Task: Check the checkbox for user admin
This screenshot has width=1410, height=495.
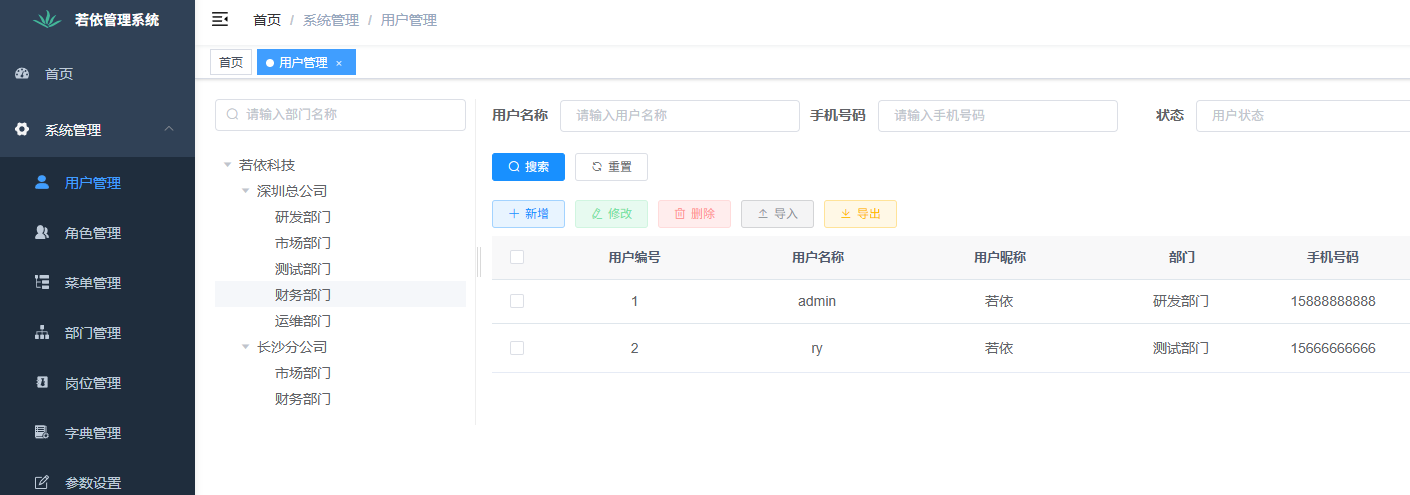Action: coord(517,301)
